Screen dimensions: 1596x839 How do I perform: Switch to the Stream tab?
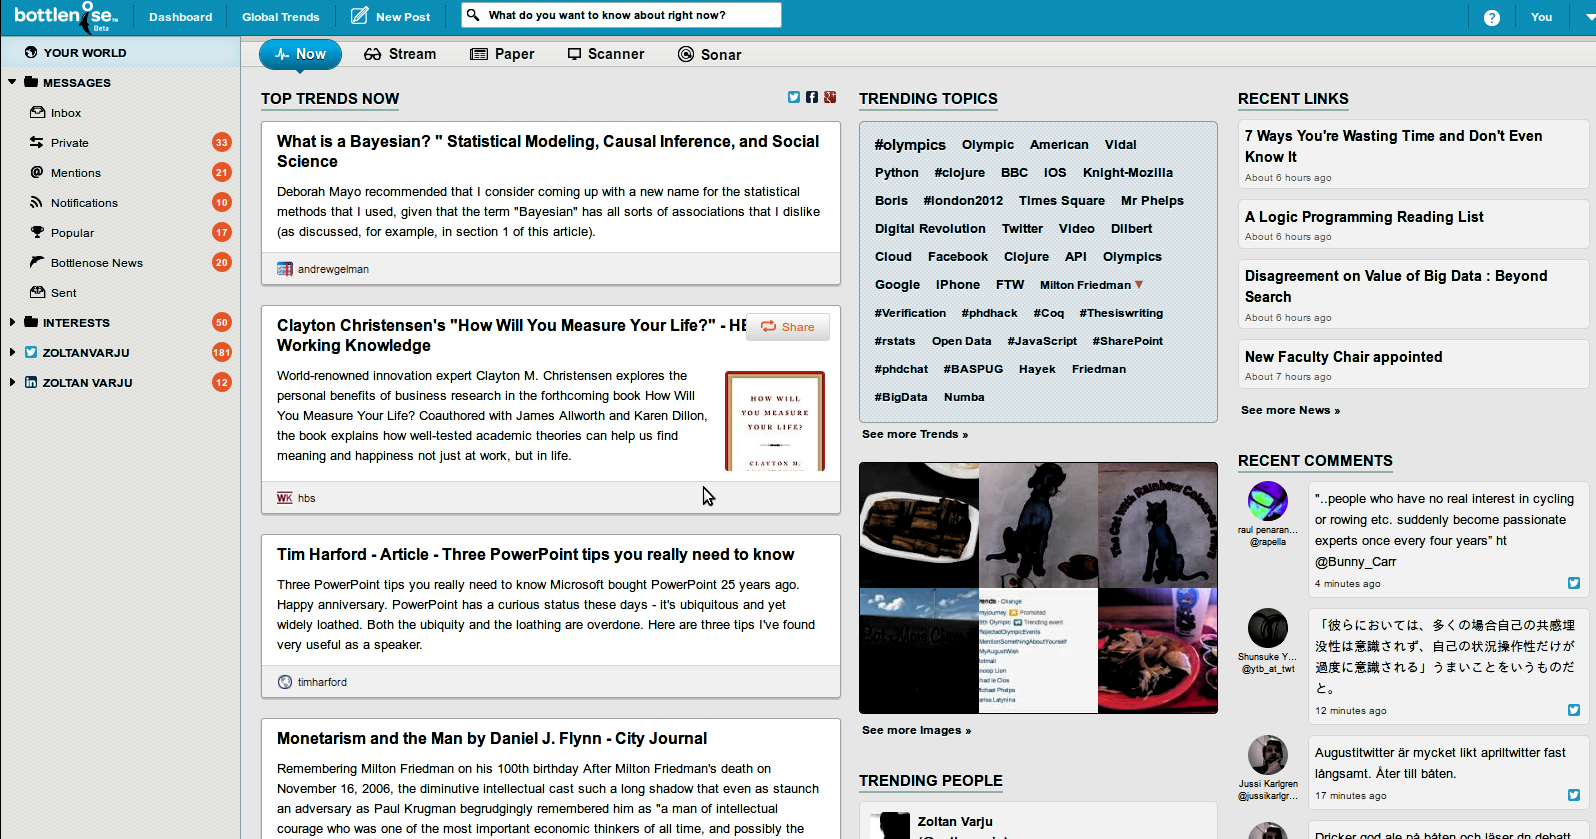(x=400, y=54)
